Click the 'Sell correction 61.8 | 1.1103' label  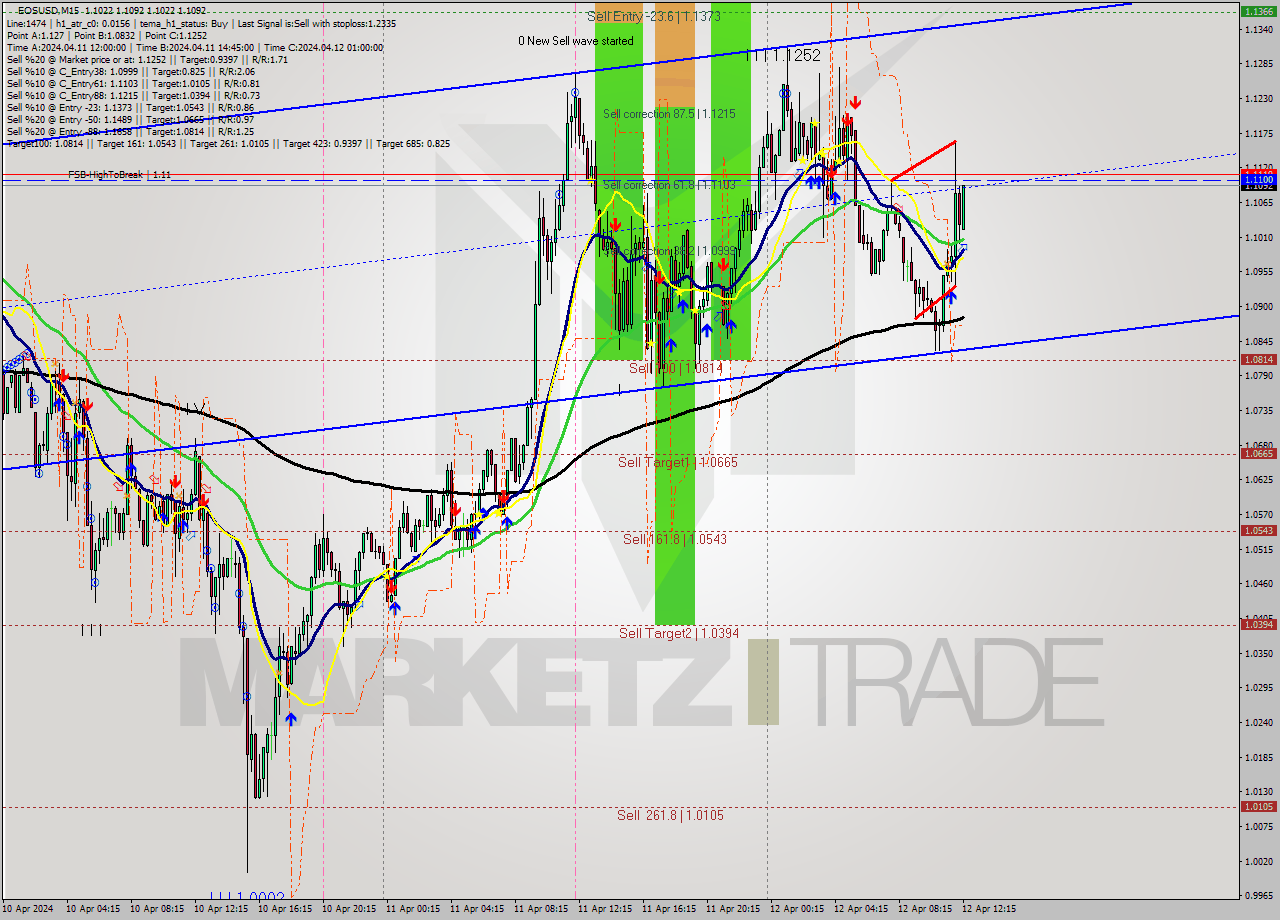click(669, 185)
